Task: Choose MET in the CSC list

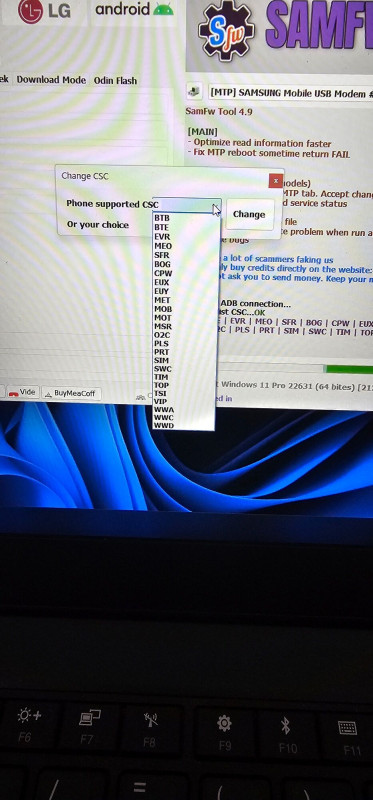Action: [x=162, y=300]
